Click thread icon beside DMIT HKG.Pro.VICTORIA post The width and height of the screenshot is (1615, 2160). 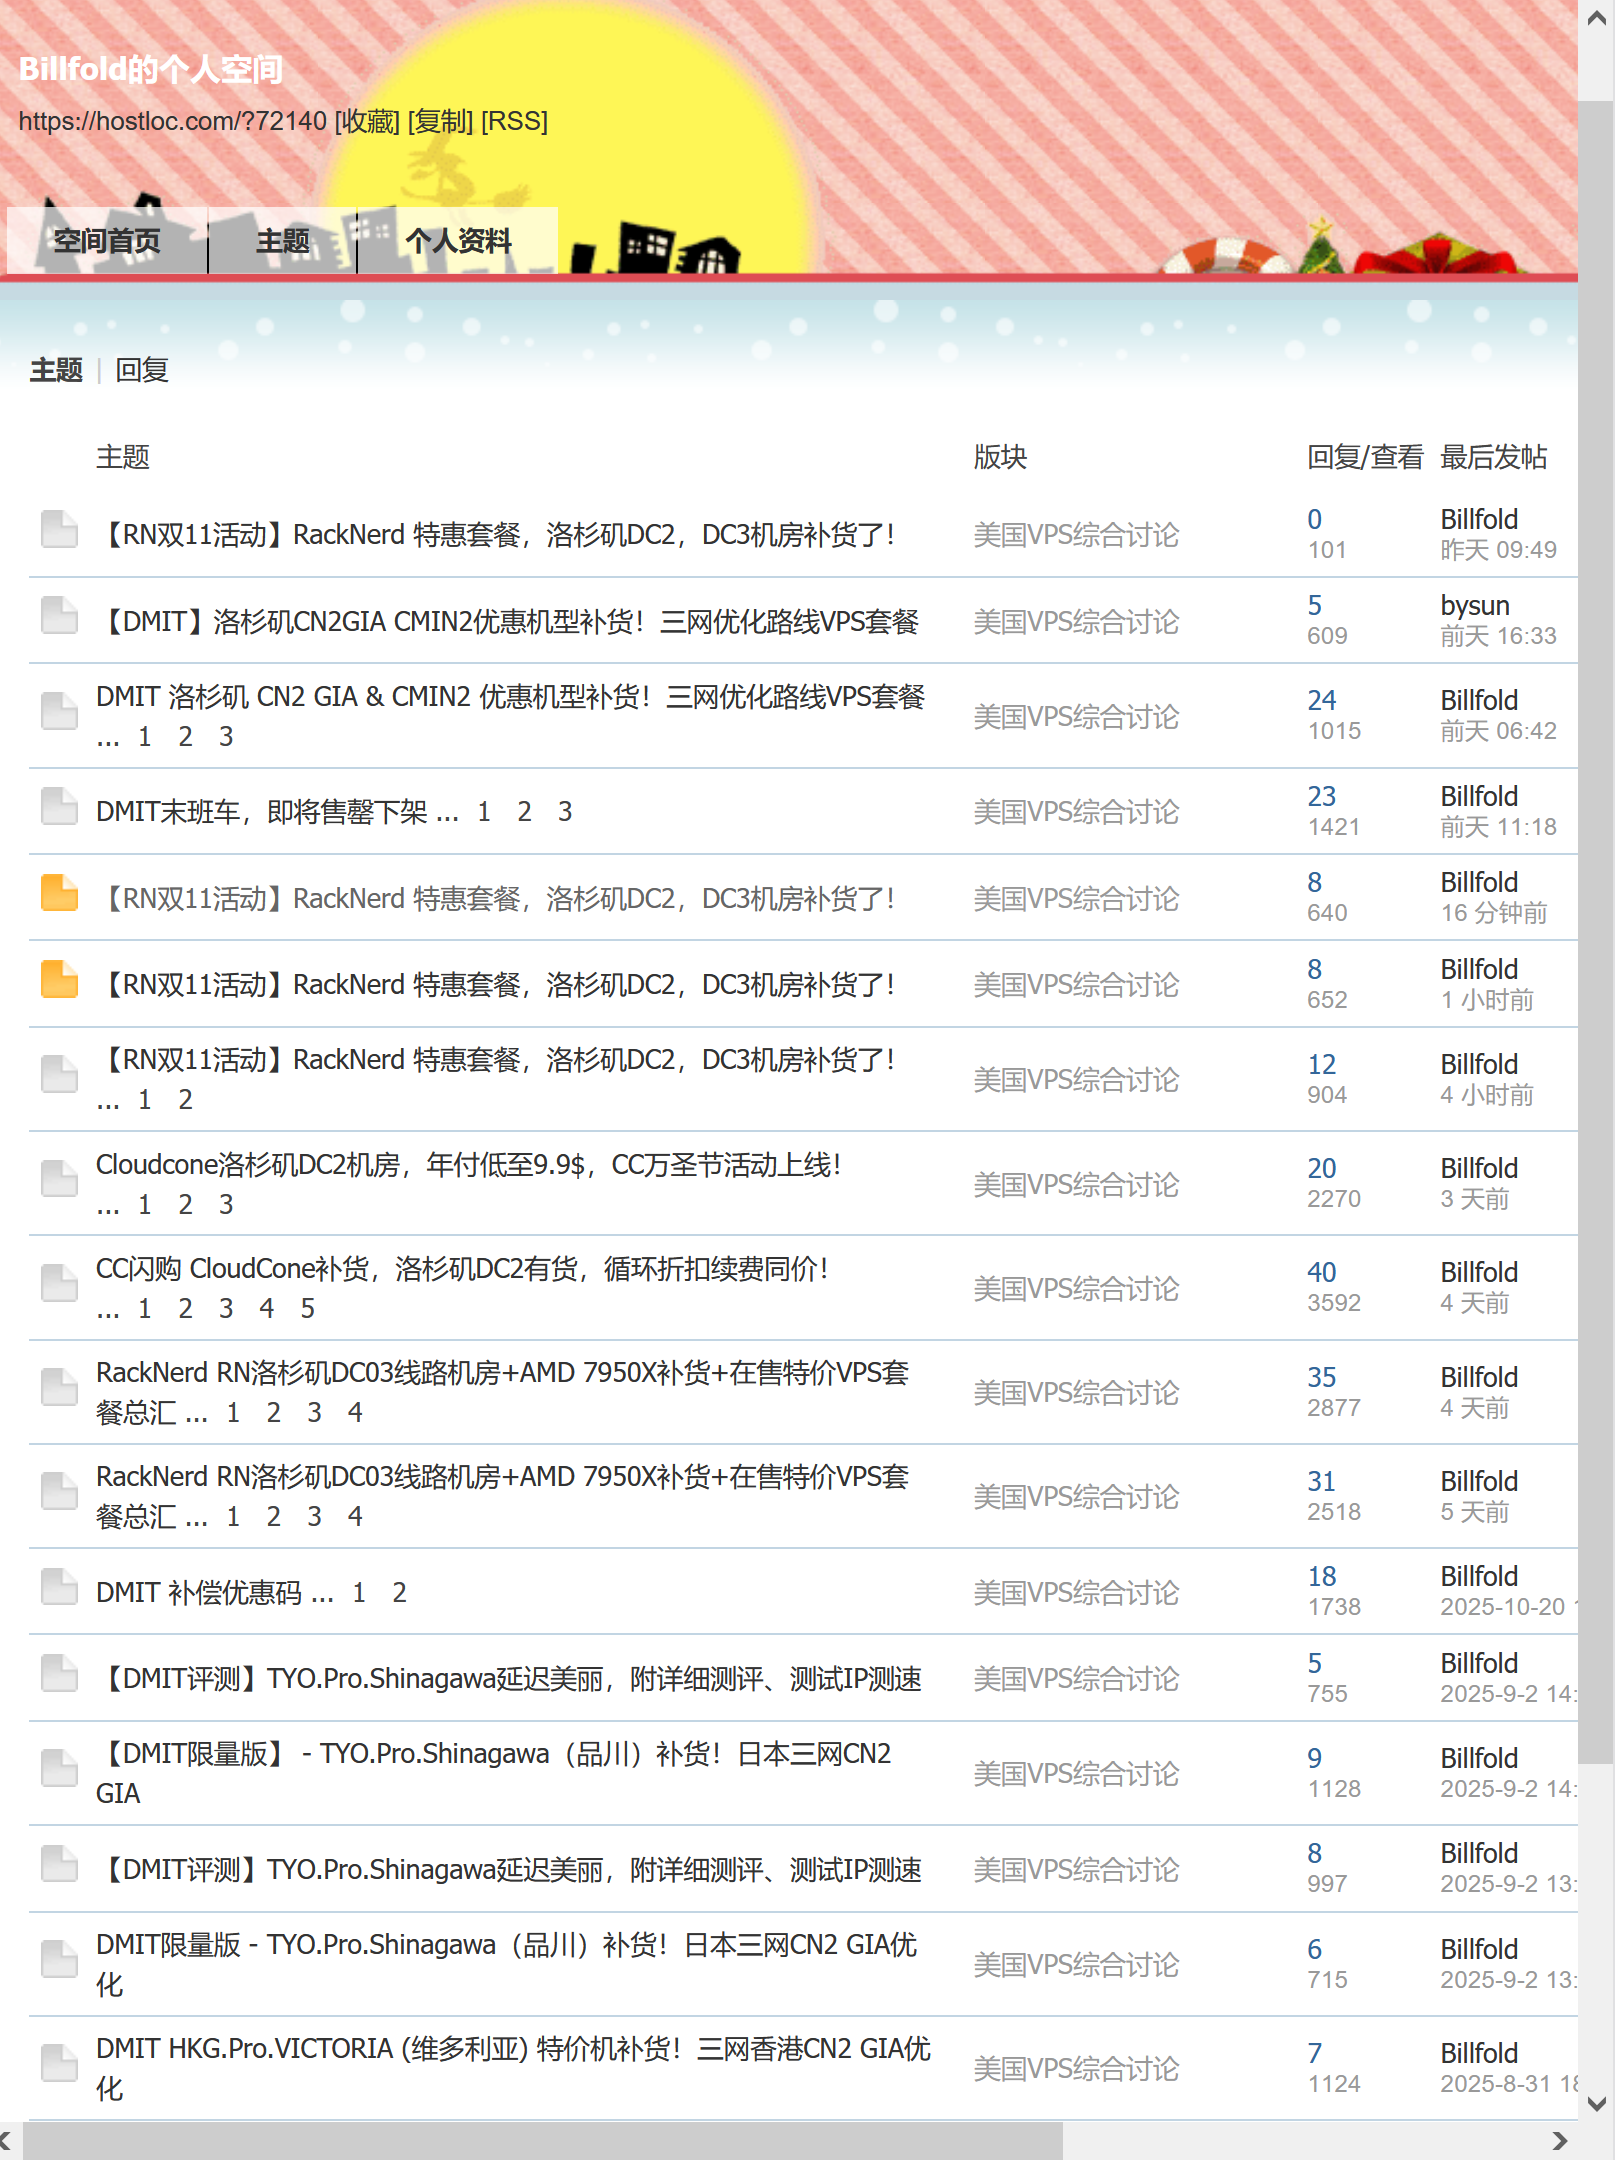[x=59, y=2063]
